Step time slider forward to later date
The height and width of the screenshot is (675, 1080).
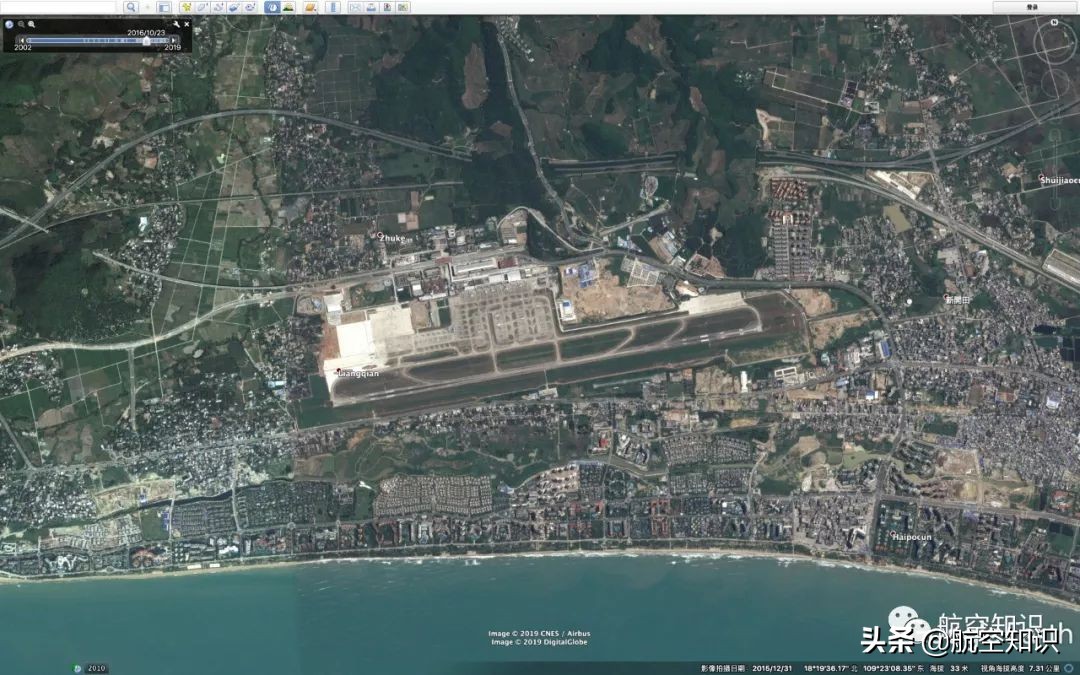pyautogui.click(x=174, y=41)
